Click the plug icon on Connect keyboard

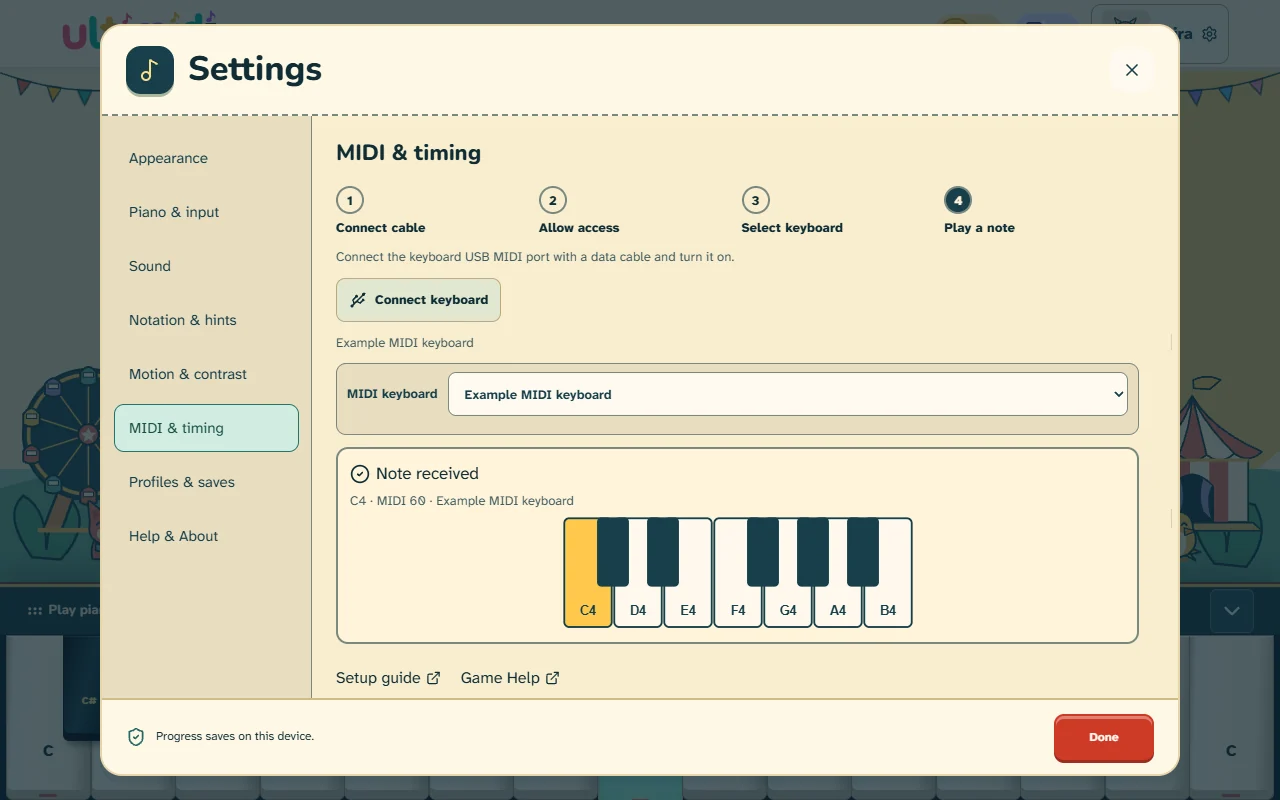point(358,300)
